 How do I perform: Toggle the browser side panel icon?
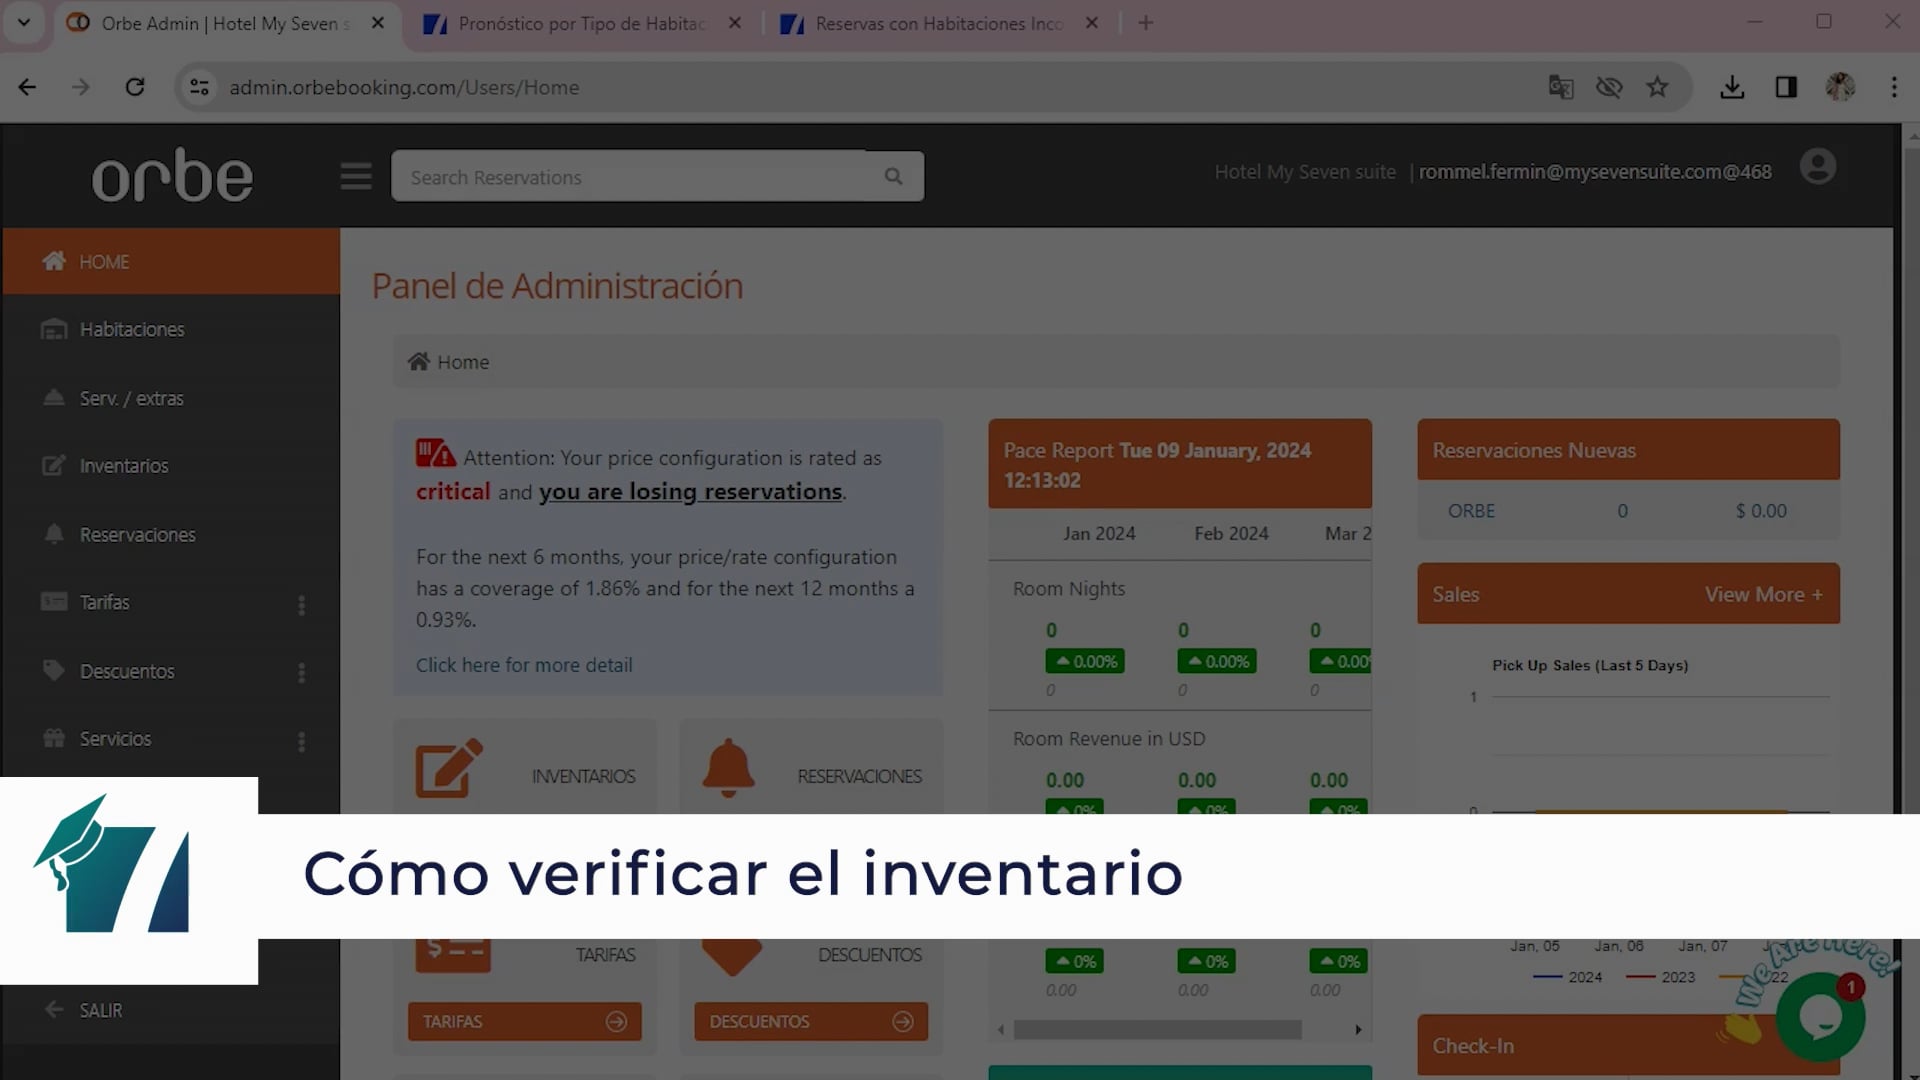click(x=1786, y=88)
